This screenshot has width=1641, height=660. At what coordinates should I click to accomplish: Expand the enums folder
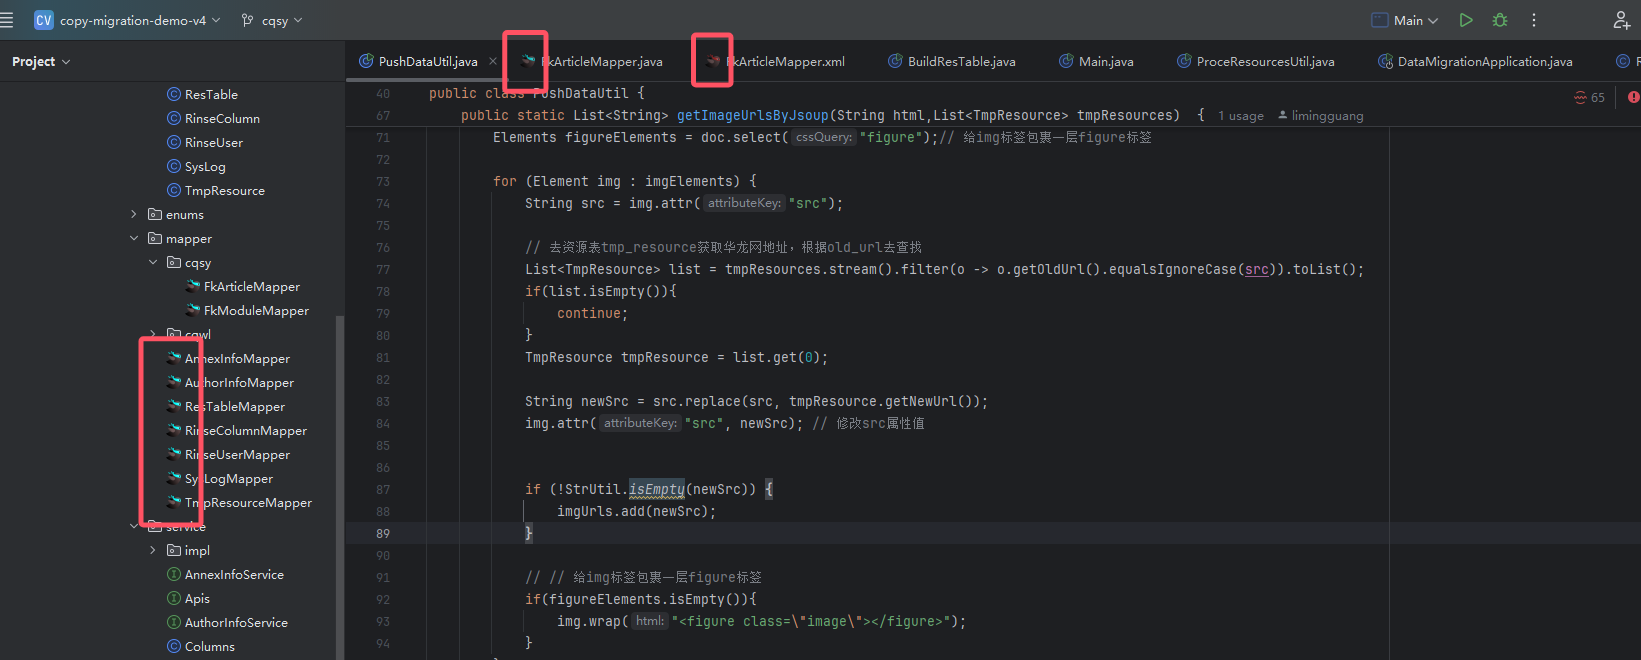click(x=134, y=215)
